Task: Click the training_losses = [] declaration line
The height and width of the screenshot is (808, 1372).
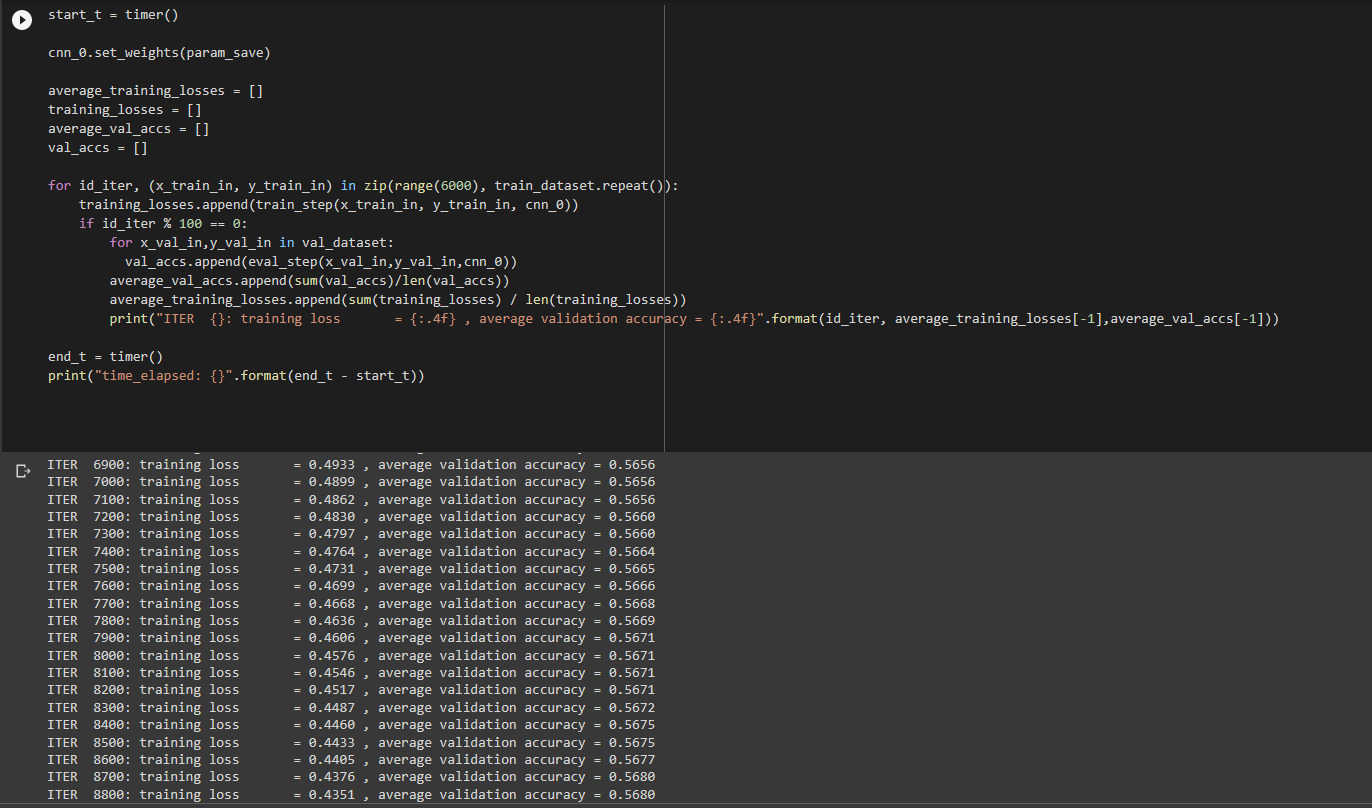Action: click(x=124, y=109)
